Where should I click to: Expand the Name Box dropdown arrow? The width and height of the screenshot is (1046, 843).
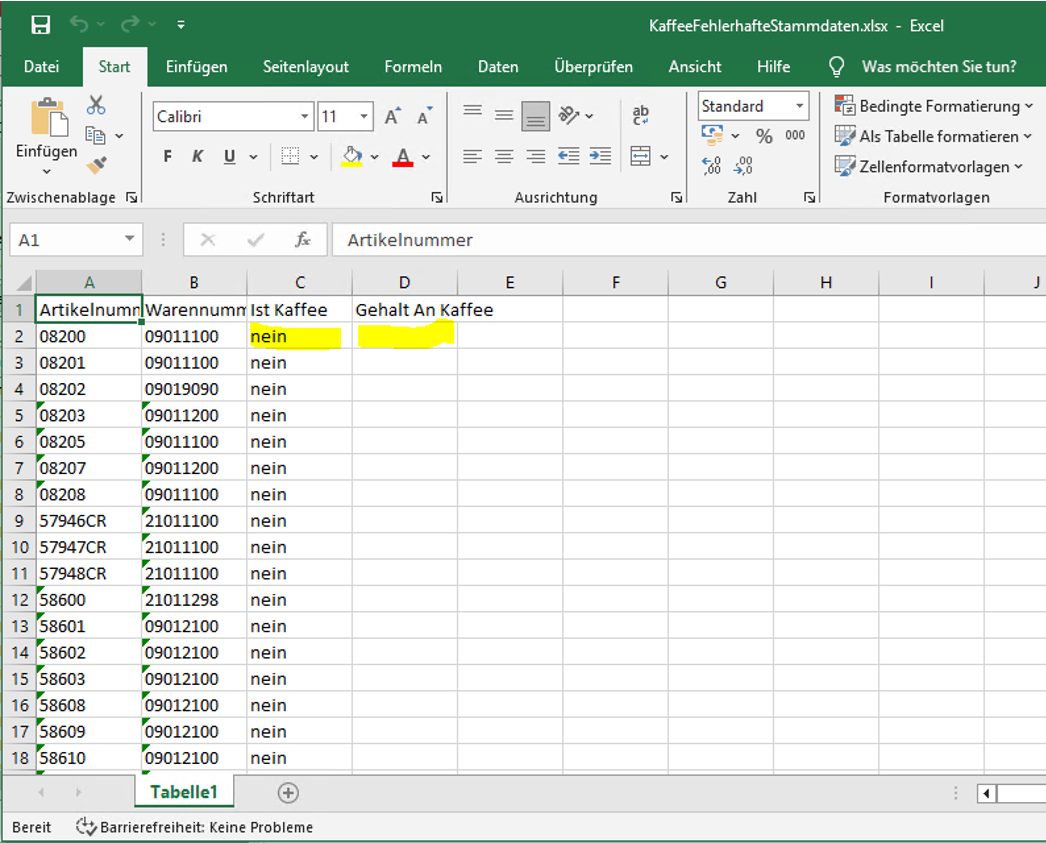pyautogui.click(x=129, y=240)
